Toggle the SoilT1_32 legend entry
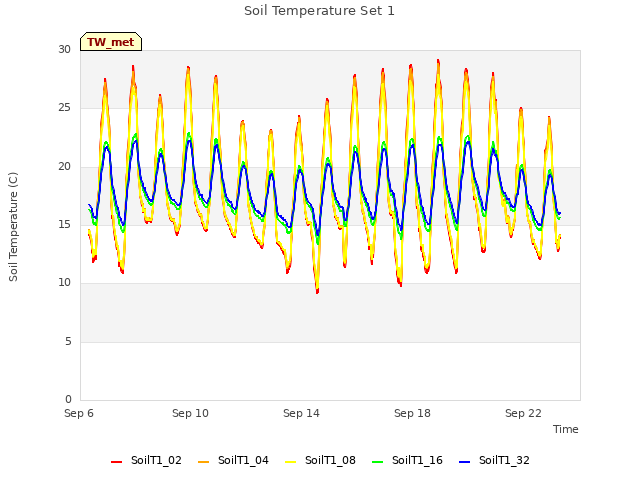Viewport: 640px width, 480px height. coord(494,460)
